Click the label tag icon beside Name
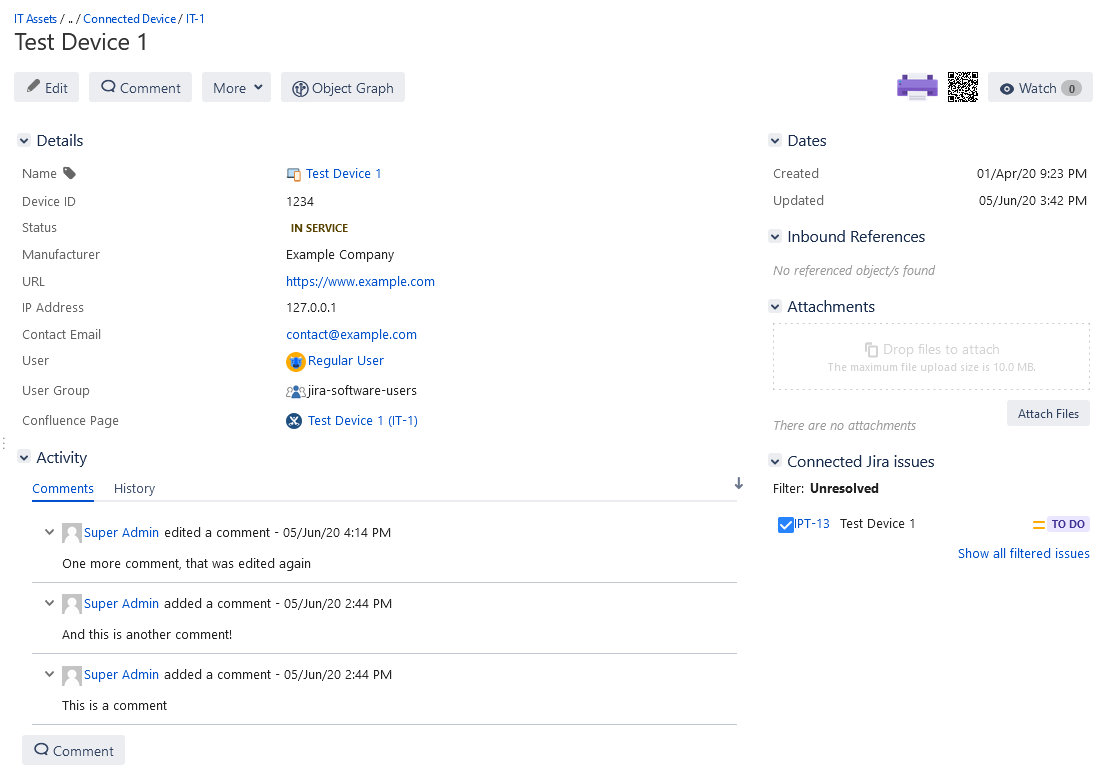The width and height of the screenshot is (1106, 784). [69, 173]
